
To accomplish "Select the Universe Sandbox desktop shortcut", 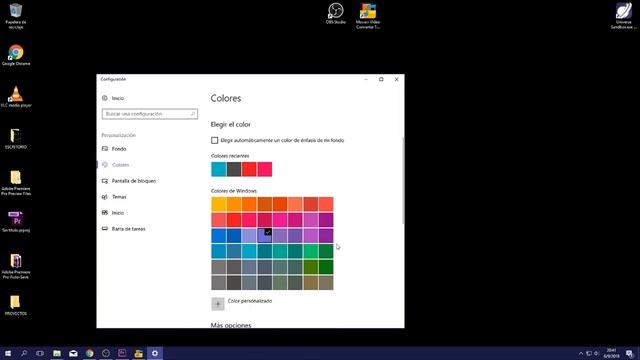I will (x=624, y=16).
